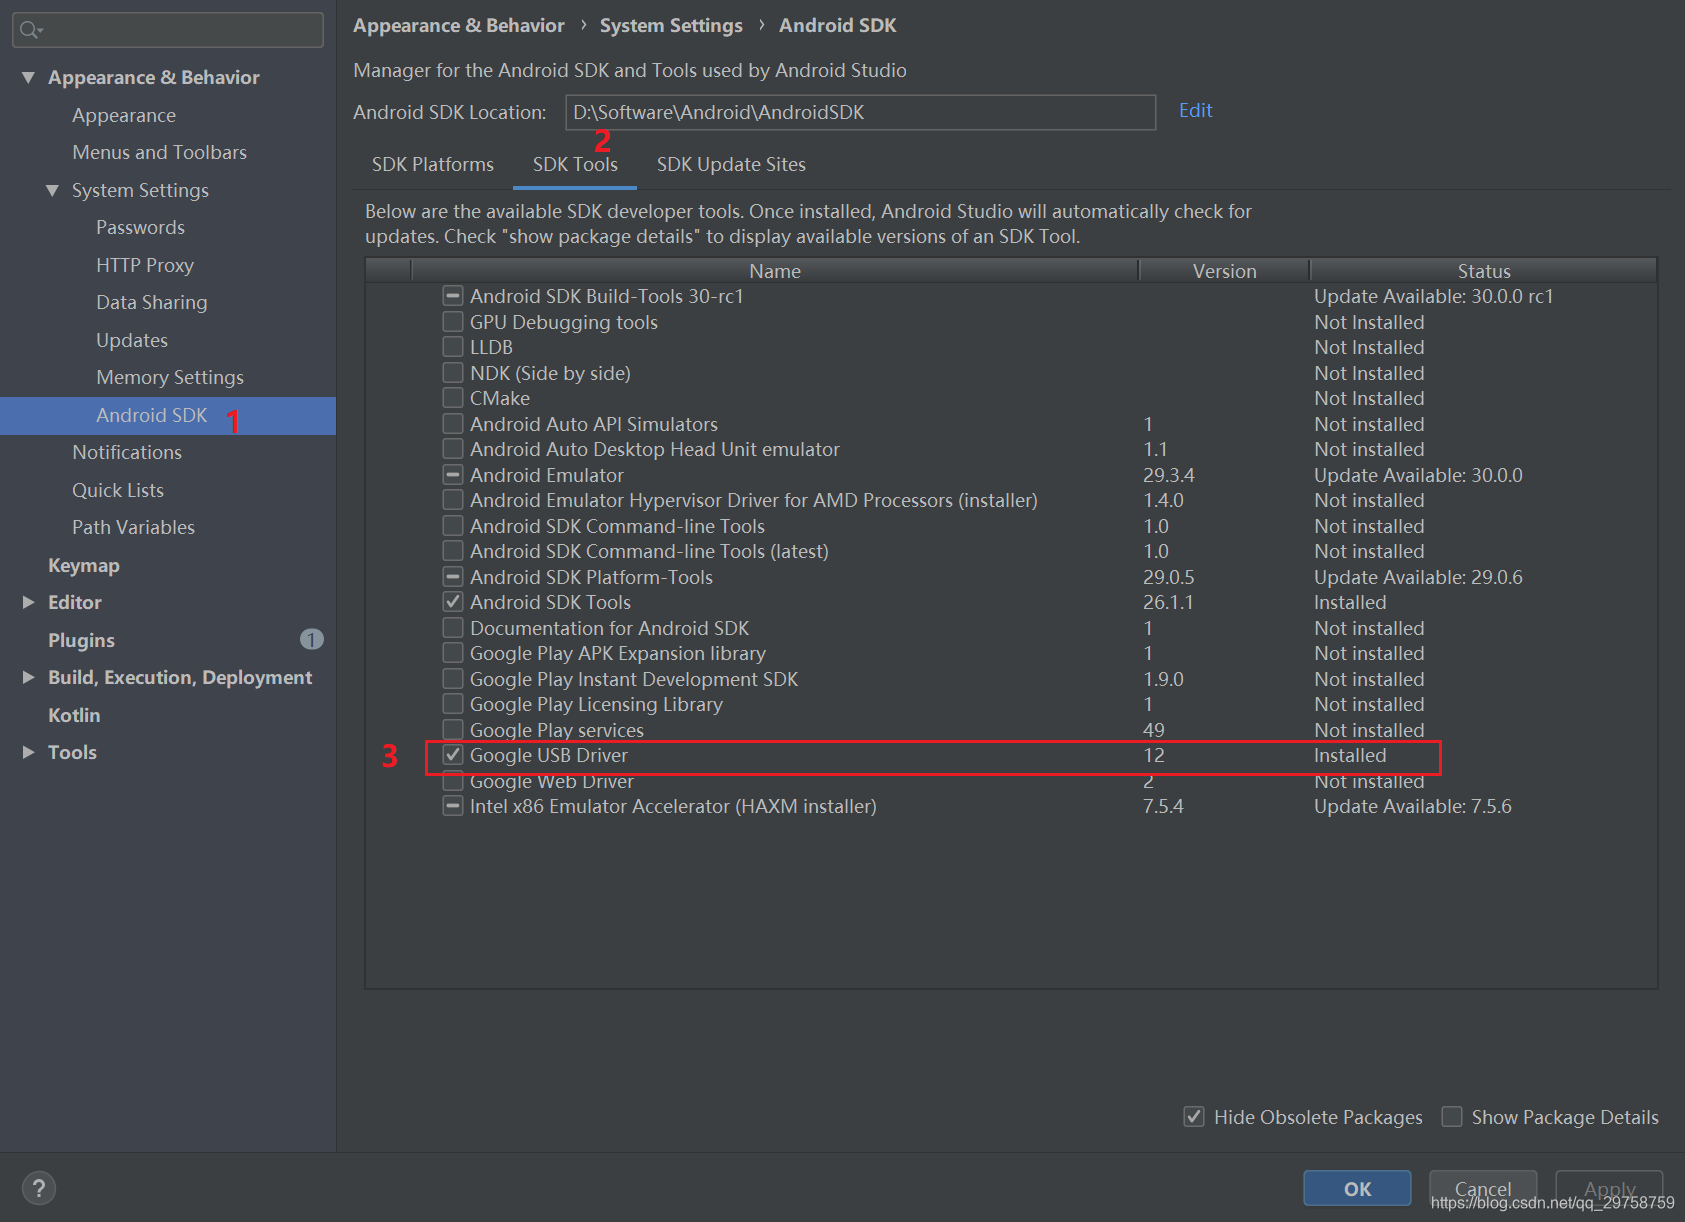
Task: Check Google Web Driver checkbox
Action: (x=453, y=781)
